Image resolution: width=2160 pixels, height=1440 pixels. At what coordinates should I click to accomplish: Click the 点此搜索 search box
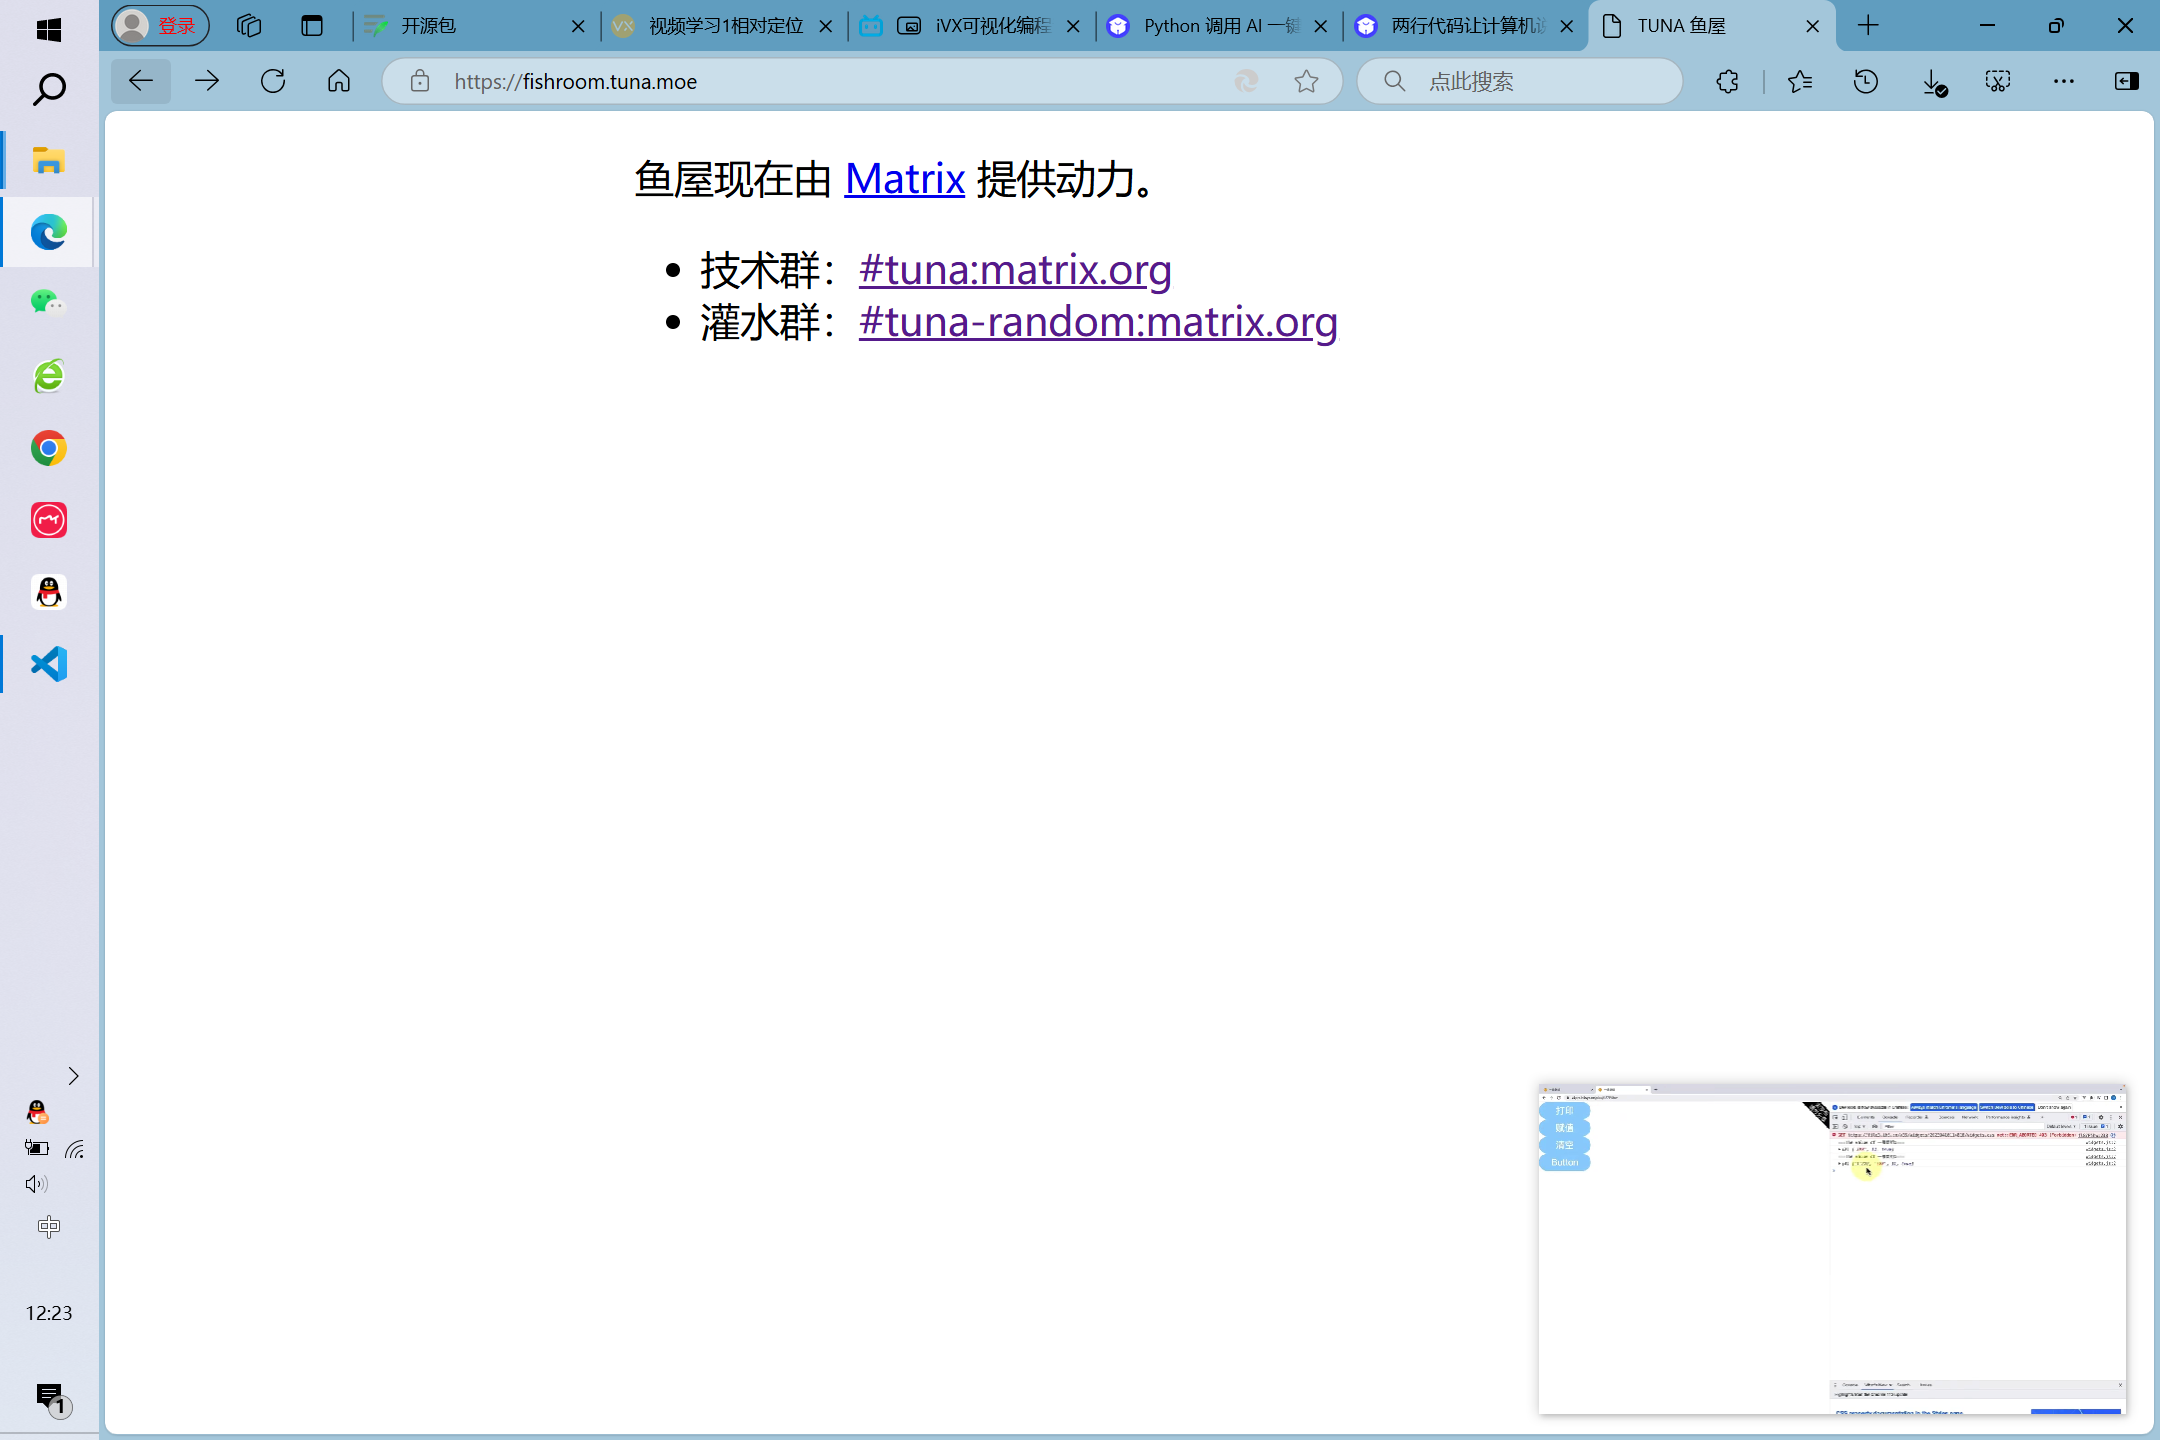tap(1520, 81)
